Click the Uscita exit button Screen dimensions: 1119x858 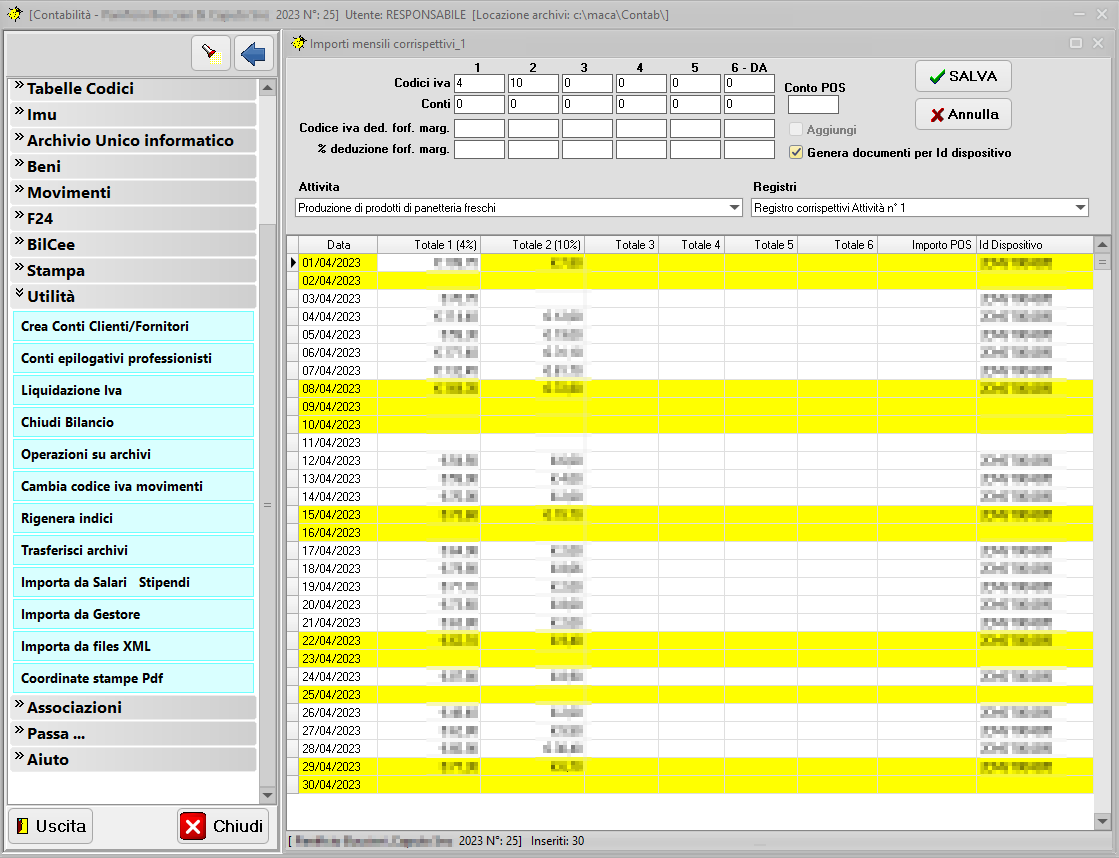(x=51, y=826)
